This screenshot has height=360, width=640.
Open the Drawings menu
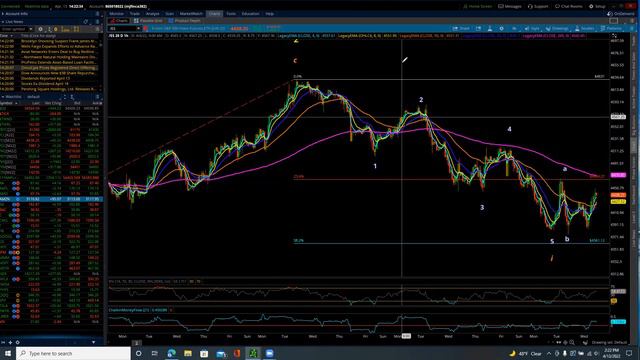pyautogui.click(x=557, y=29)
